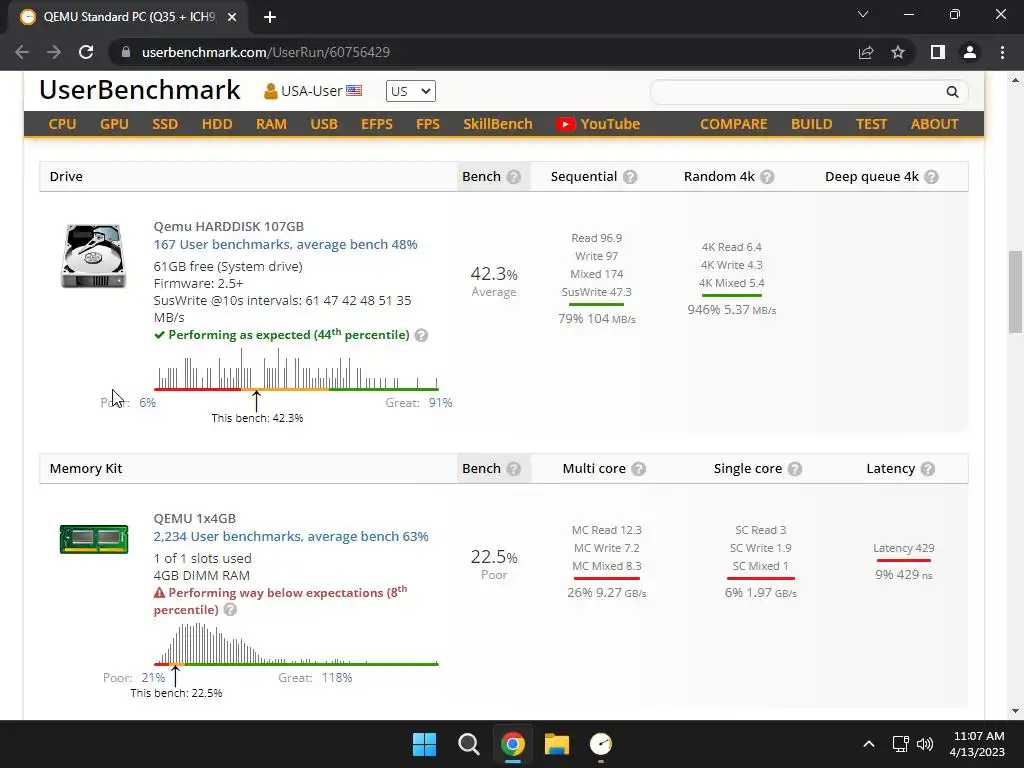Open the Chrome three-dot menu
The width and height of the screenshot is (1024, 768).
pos(1002,52)
